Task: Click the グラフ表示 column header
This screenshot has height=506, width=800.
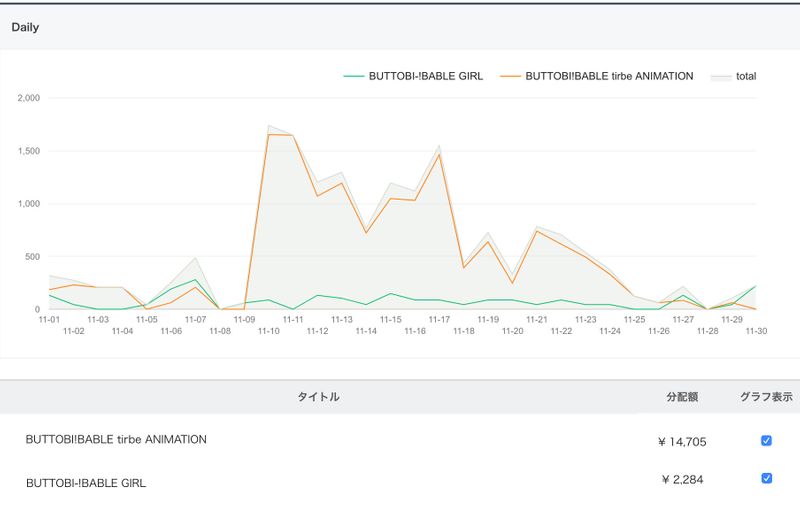Action: click(x=766, y=397)
